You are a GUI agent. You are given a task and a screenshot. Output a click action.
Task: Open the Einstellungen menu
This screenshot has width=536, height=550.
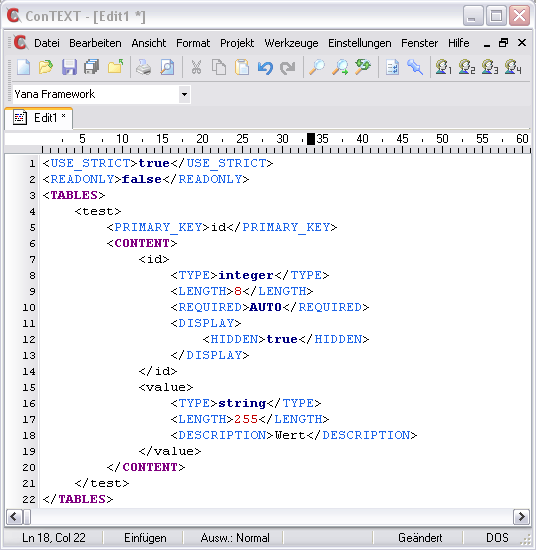[360, 43]
